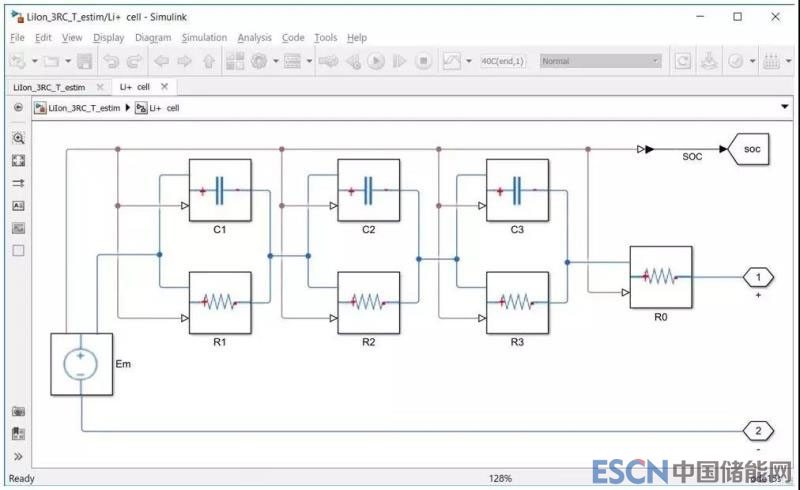Open the Simulation menu
The height and width of the screenshot is (490, 800).
pos(204,38)
